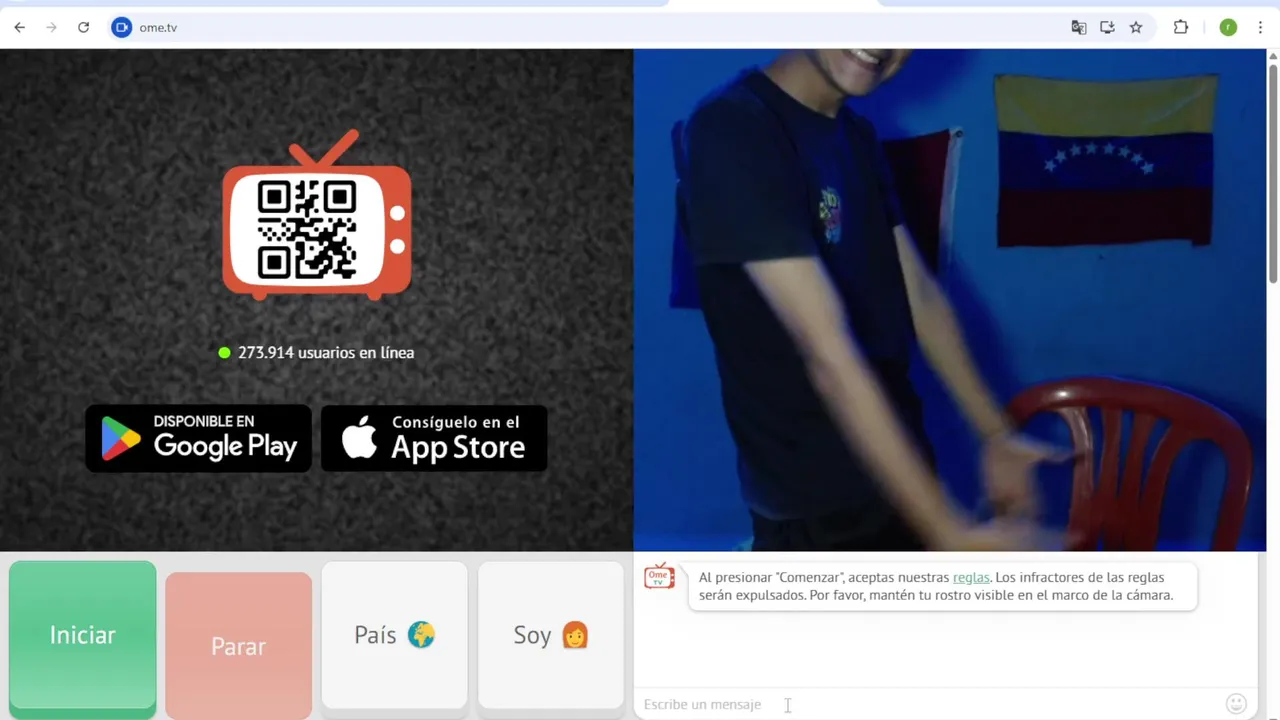1280x720 pixels.
Task: Open the translate page icon
Action: tap(1079, 27)
